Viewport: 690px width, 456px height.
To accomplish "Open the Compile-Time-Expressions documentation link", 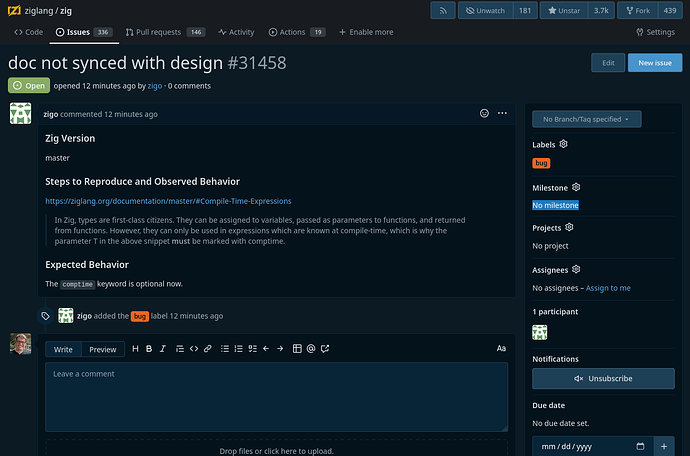I will [168, 201].
